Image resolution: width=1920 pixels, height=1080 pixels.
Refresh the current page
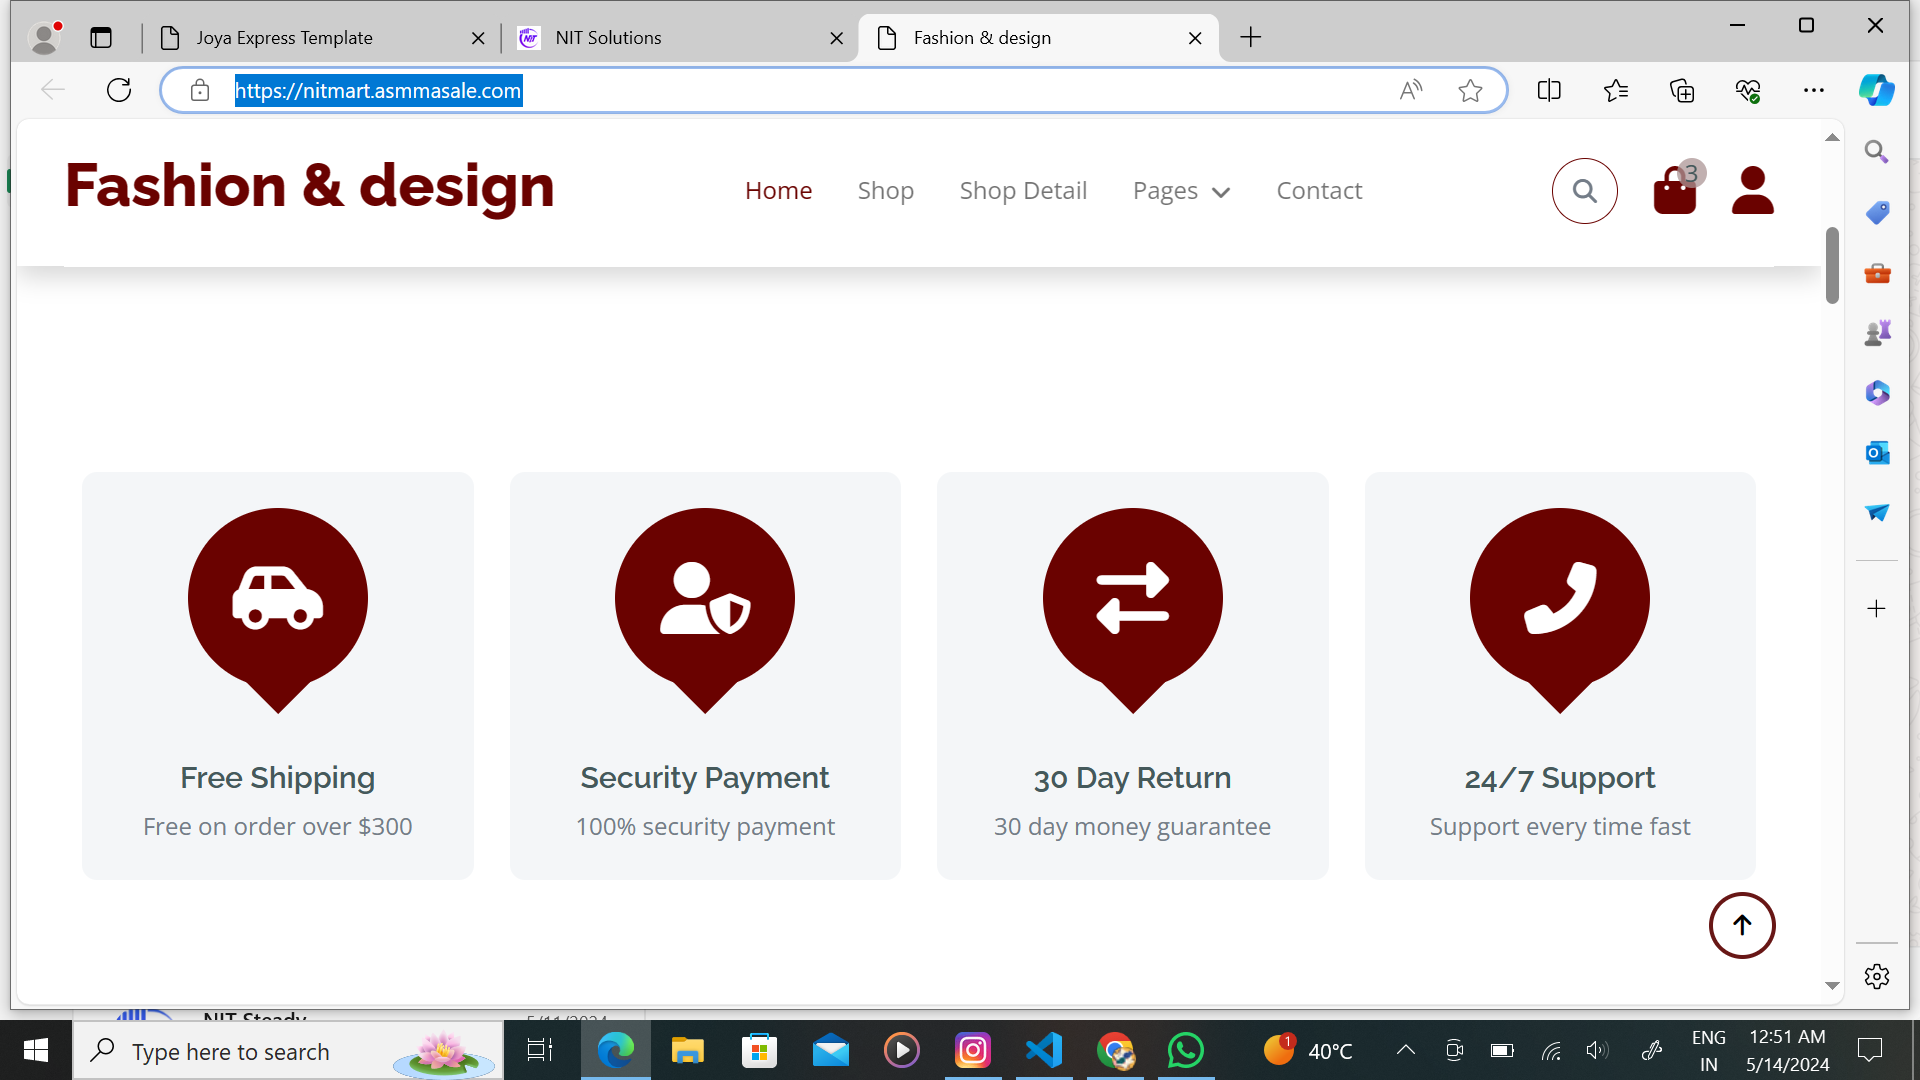pos(119,90)
